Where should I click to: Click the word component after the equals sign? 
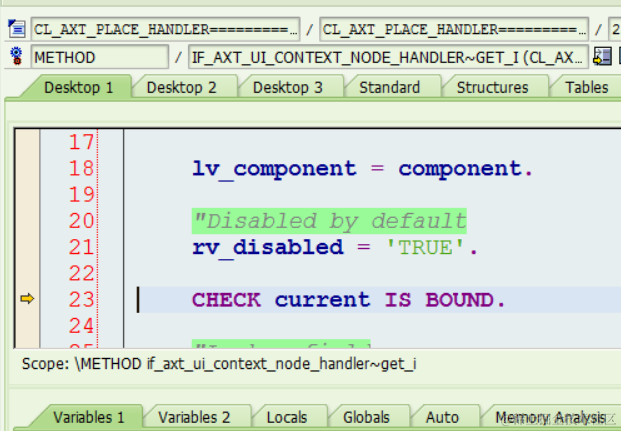click(460, 169)
